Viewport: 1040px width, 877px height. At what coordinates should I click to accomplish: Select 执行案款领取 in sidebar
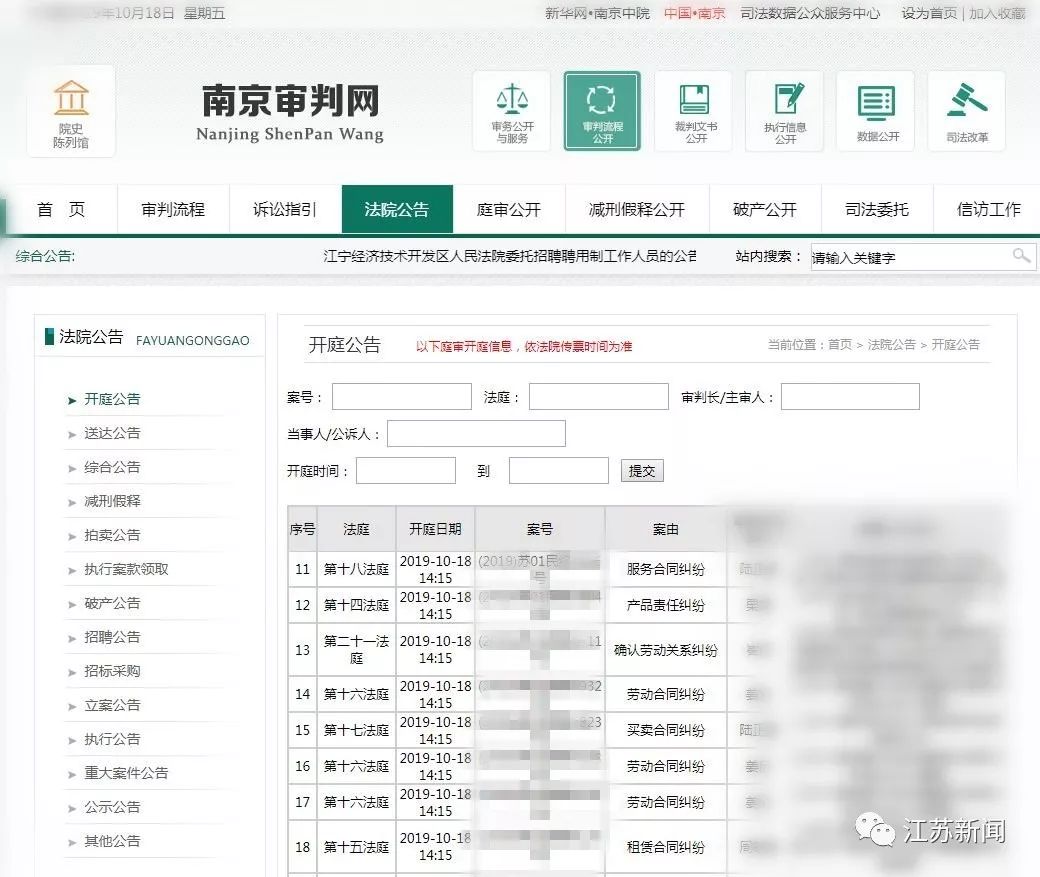(x=126, y=569)
